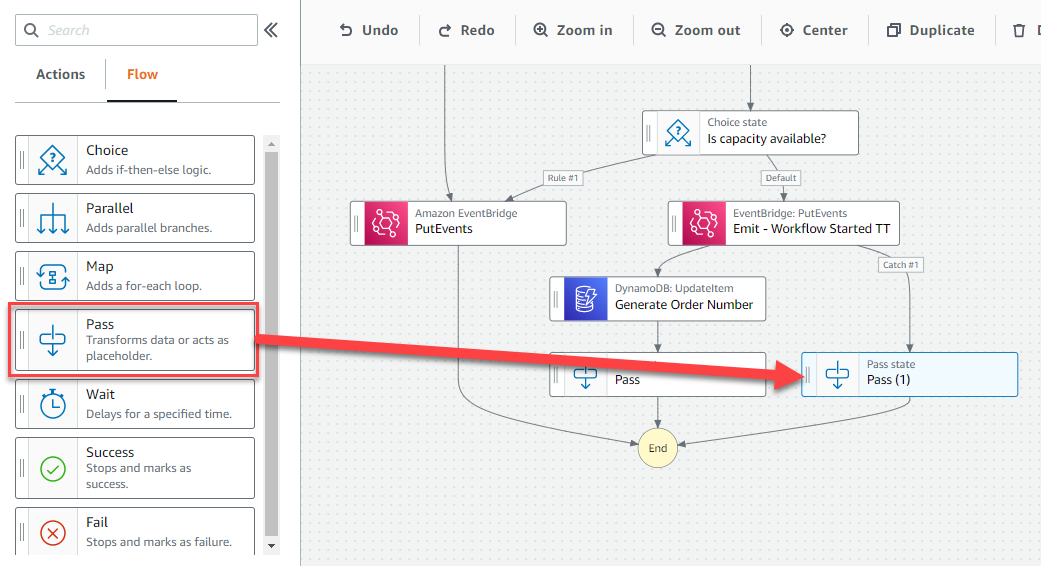1041x566 pixels.
Task: Click the Duplicate squares icon
Action: (x=894, y=30)
